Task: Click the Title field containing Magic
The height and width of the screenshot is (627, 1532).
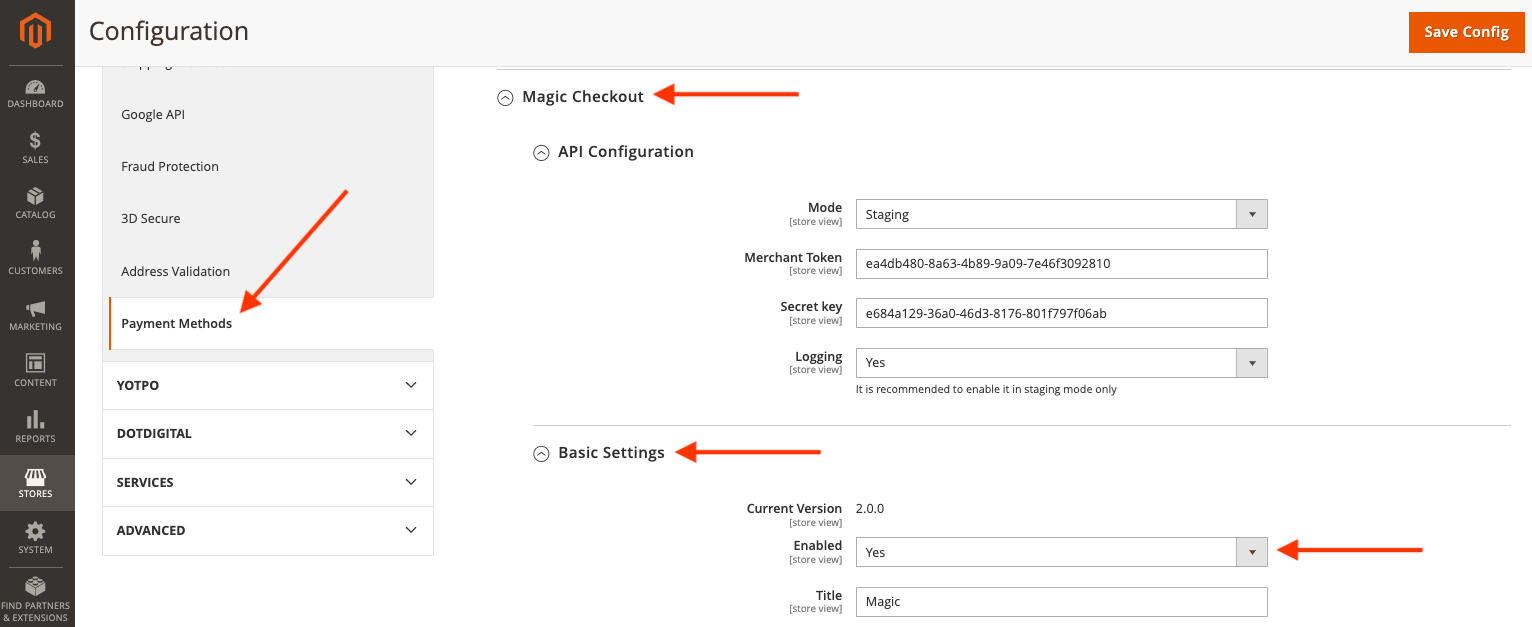Action: click(x=1062, y=602)
